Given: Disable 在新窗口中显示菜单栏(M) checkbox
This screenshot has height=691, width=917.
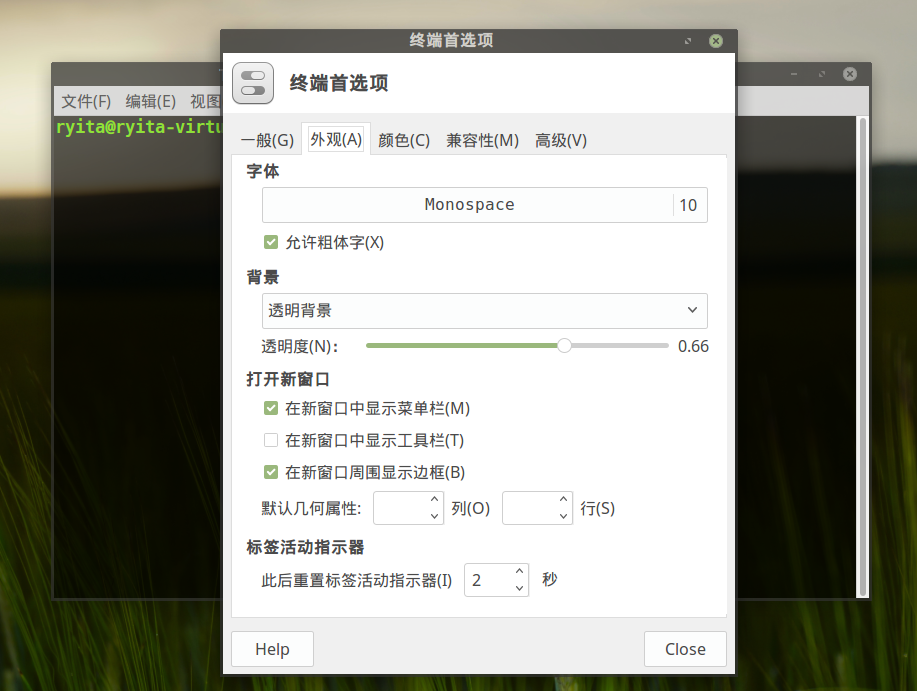Looking at the screenshot, I should pyautogui.click(x=271, y=408).
